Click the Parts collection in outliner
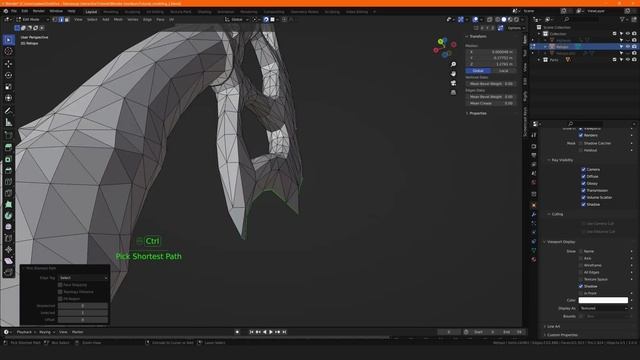This screenshot has height=360, width=640. point(553,60)
